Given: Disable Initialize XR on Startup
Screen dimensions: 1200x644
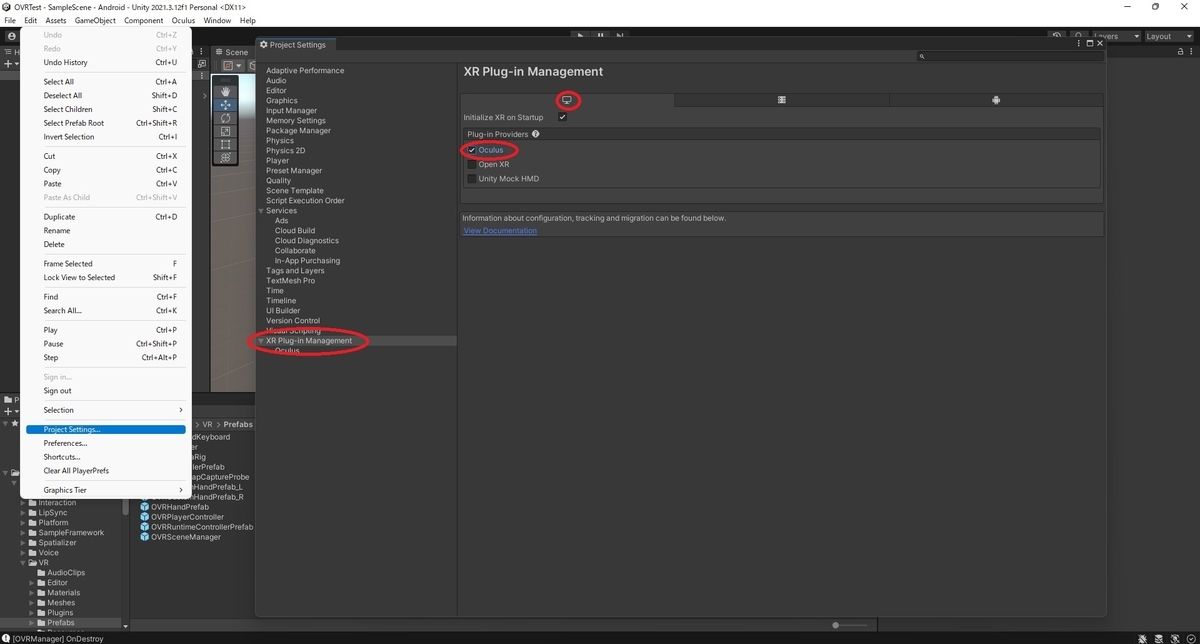Looking at the screenshot, I should pyautogui.click(x=562, y=116).
